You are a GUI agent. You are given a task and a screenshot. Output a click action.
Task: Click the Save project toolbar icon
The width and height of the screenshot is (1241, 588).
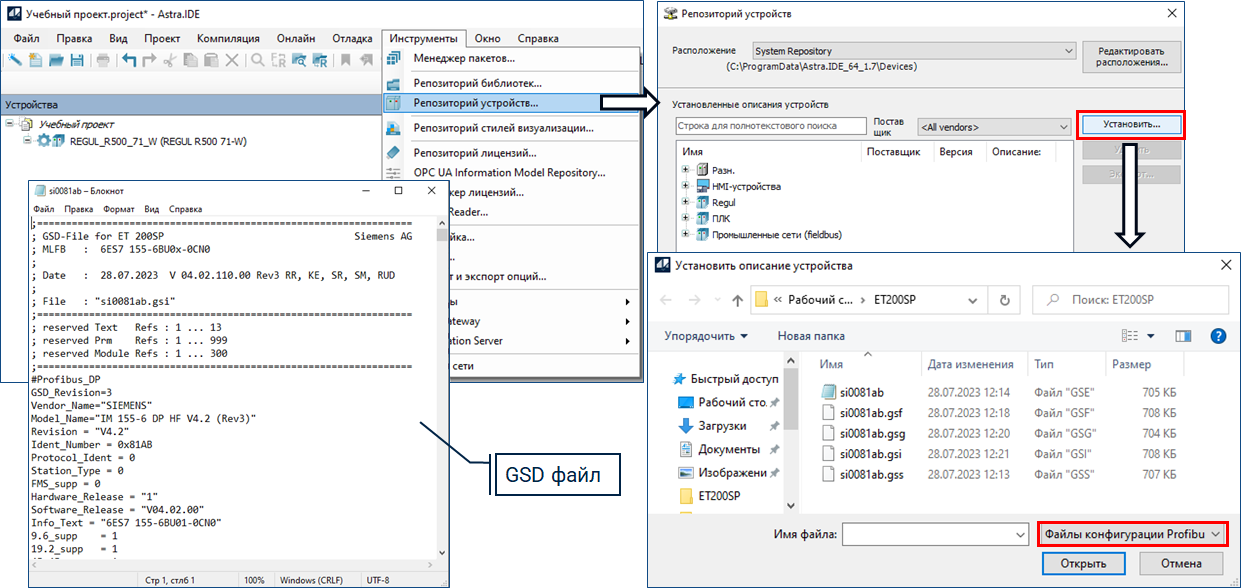[77, 61]
